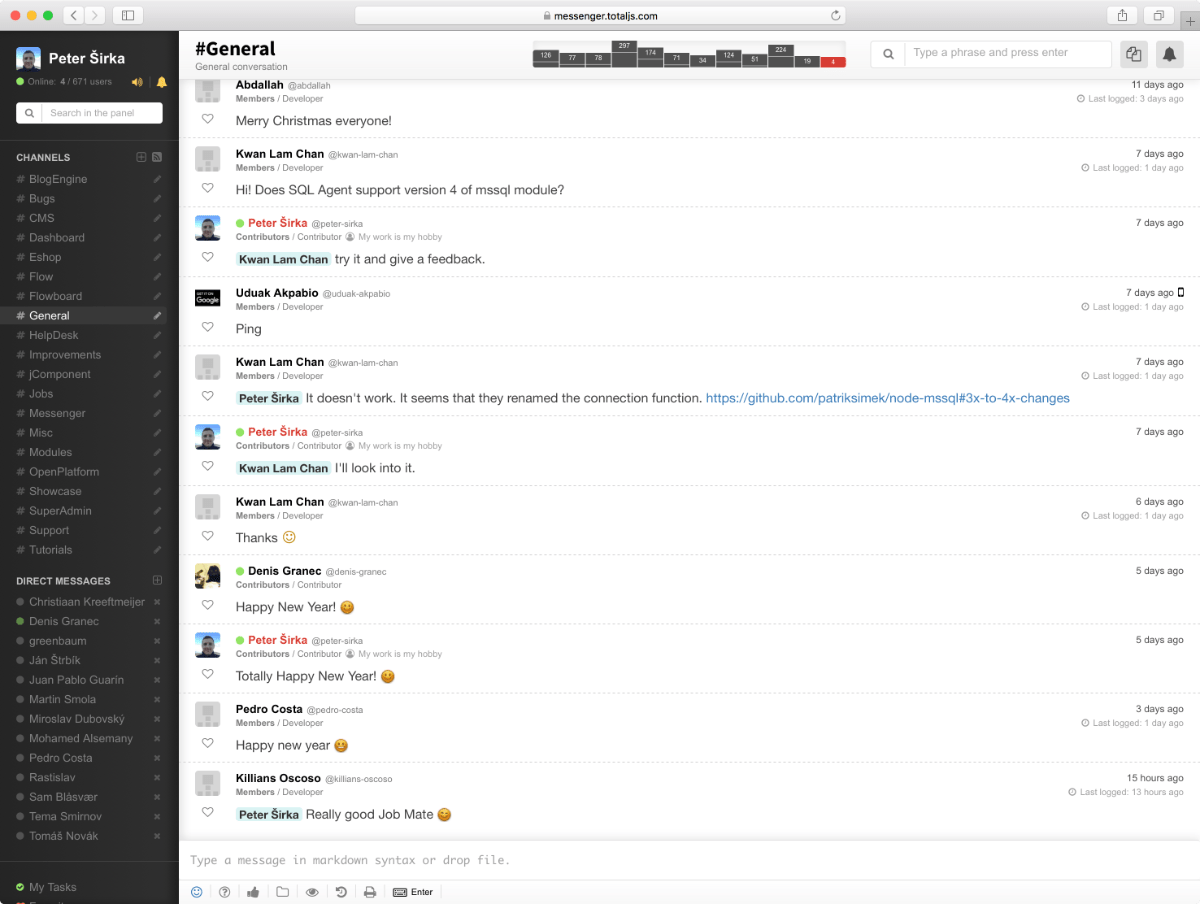Open the node-mssql GitHub link
The image size is (1200, 904).
pyautogui.click(x=888, y=398)
